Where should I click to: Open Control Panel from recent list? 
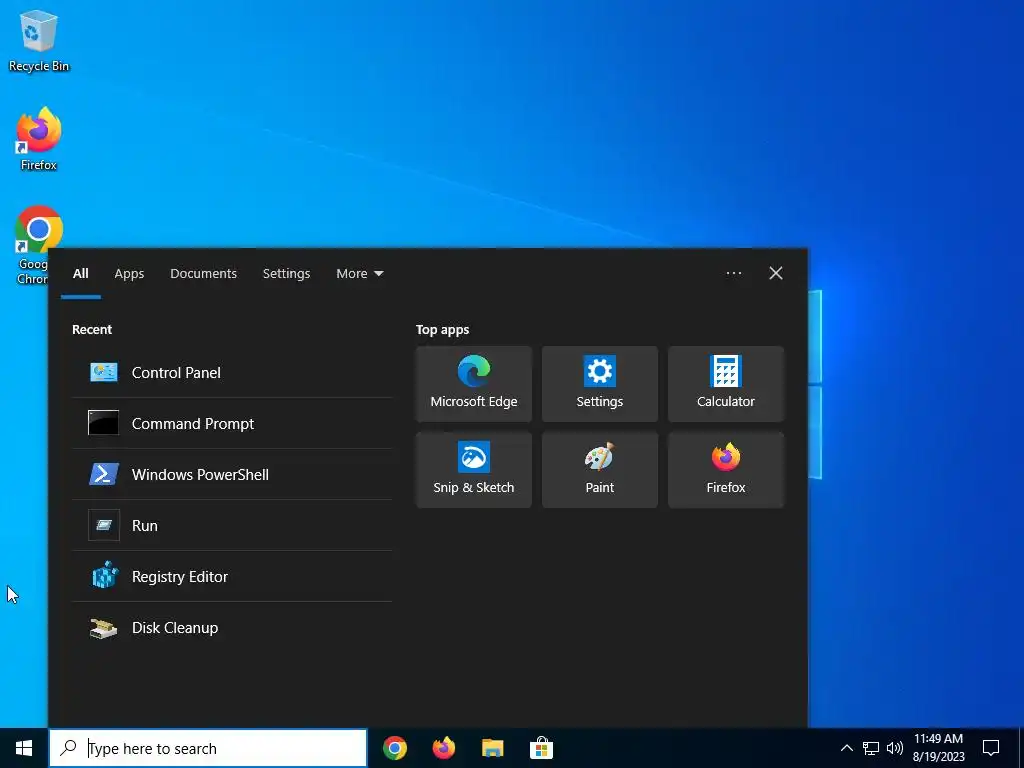pos(232,373)
